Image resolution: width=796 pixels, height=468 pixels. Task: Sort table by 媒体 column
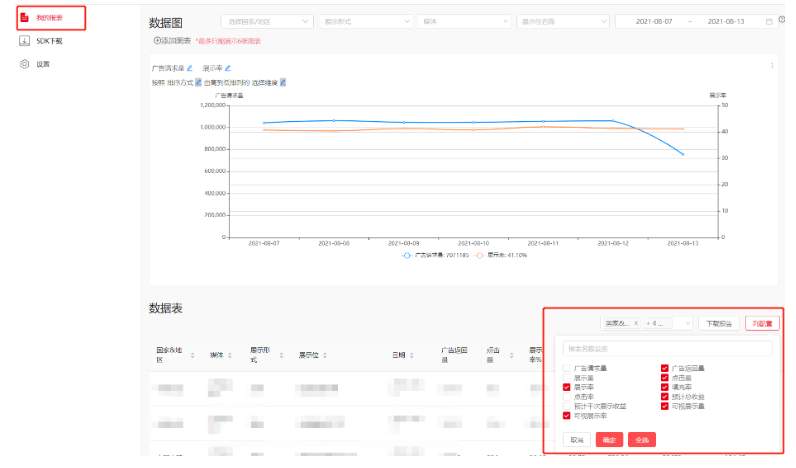230,355
